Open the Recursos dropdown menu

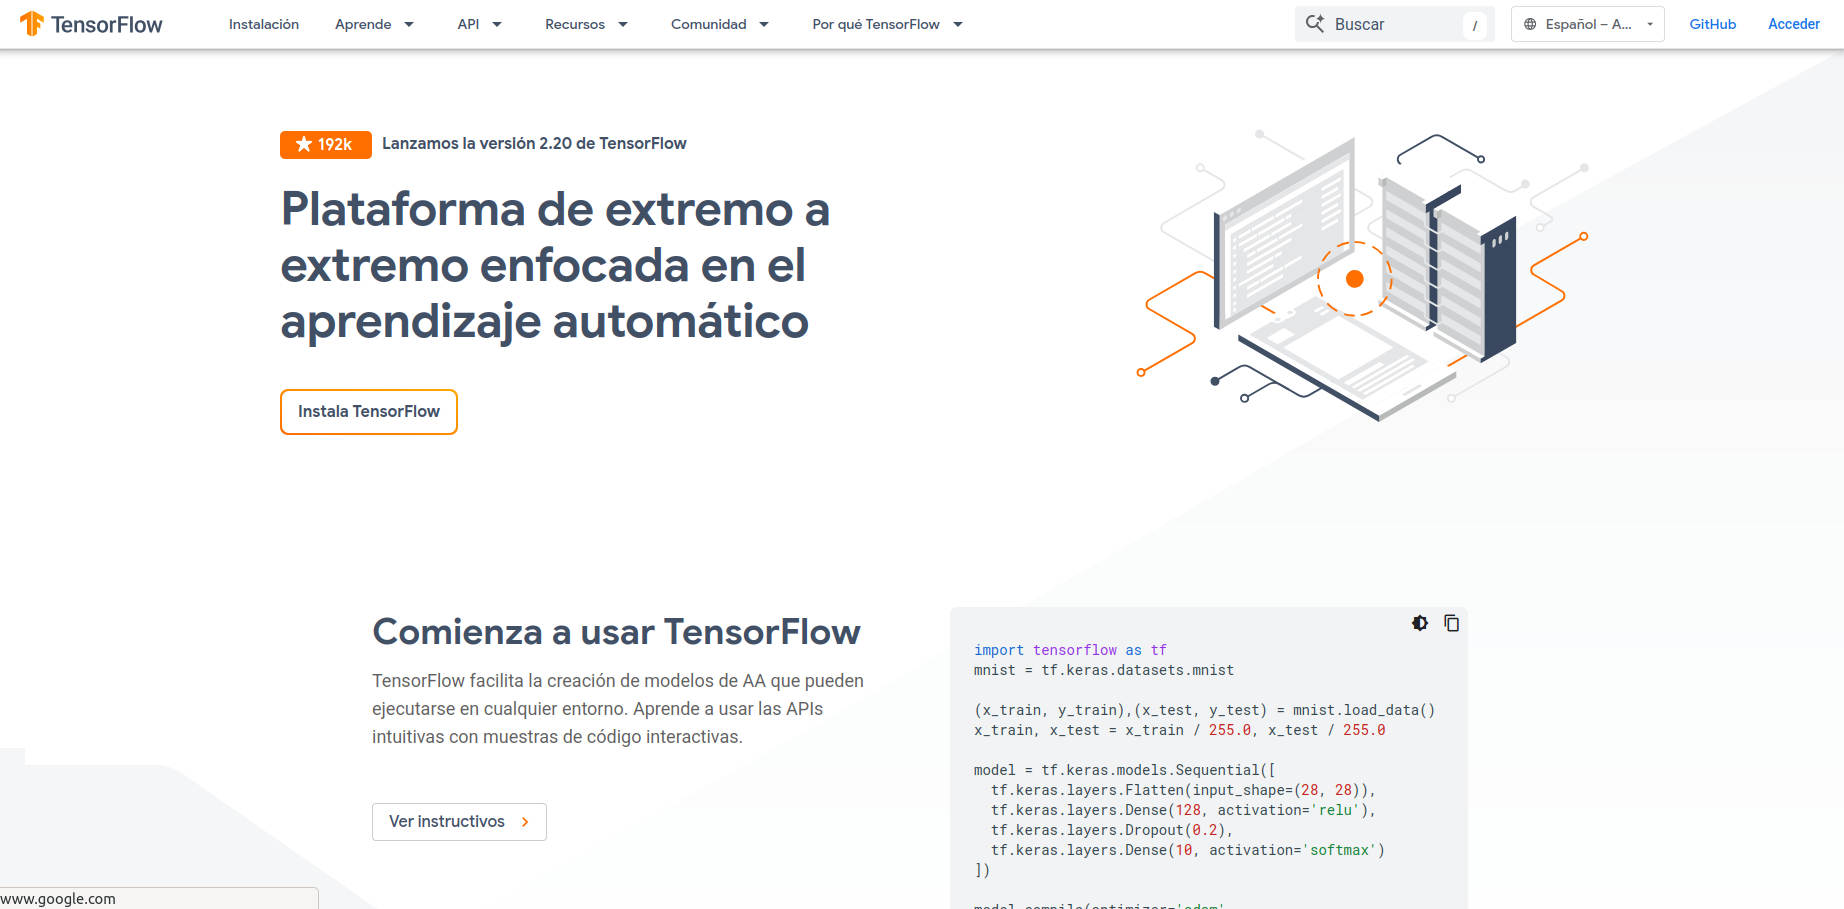click(x=586, y=24)
